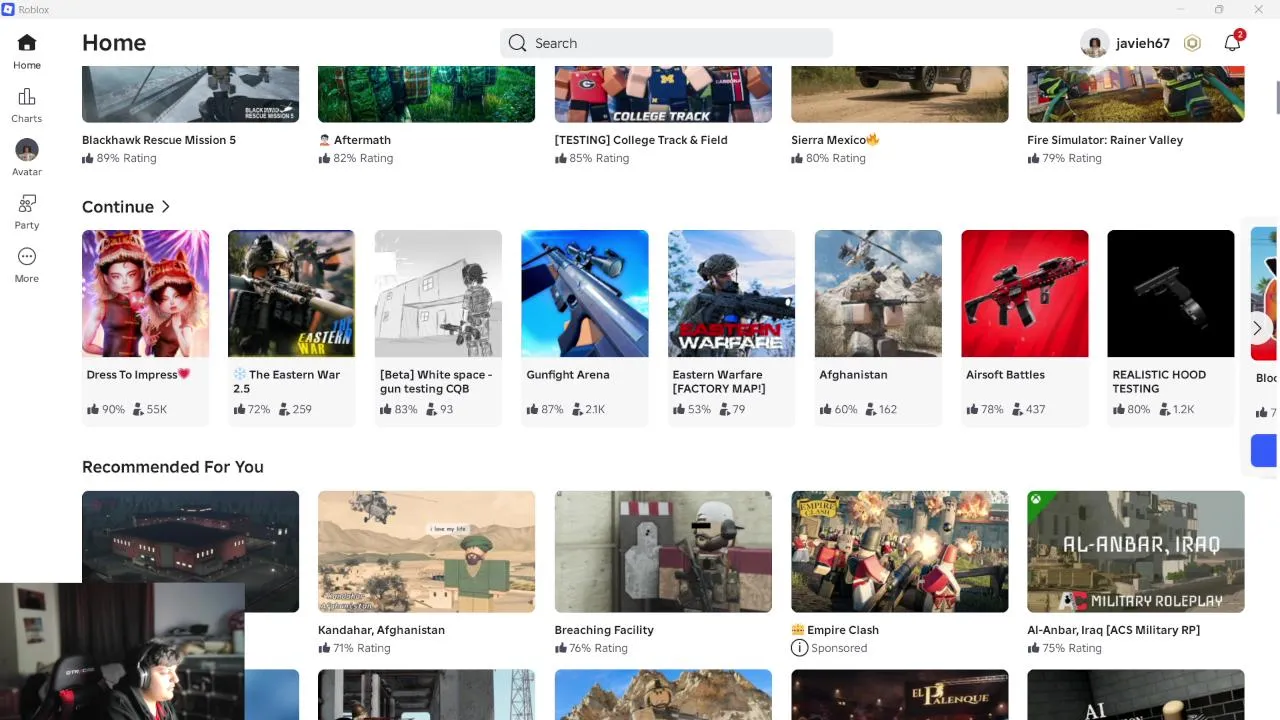Click Al-Anbar, Iraq [ACS Military RP] title
1280x720 pixels.
1113,630
